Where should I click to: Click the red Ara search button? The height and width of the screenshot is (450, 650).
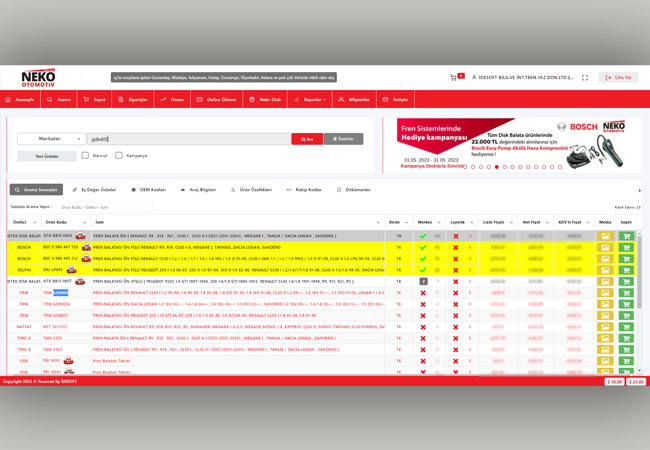(307, 139)
